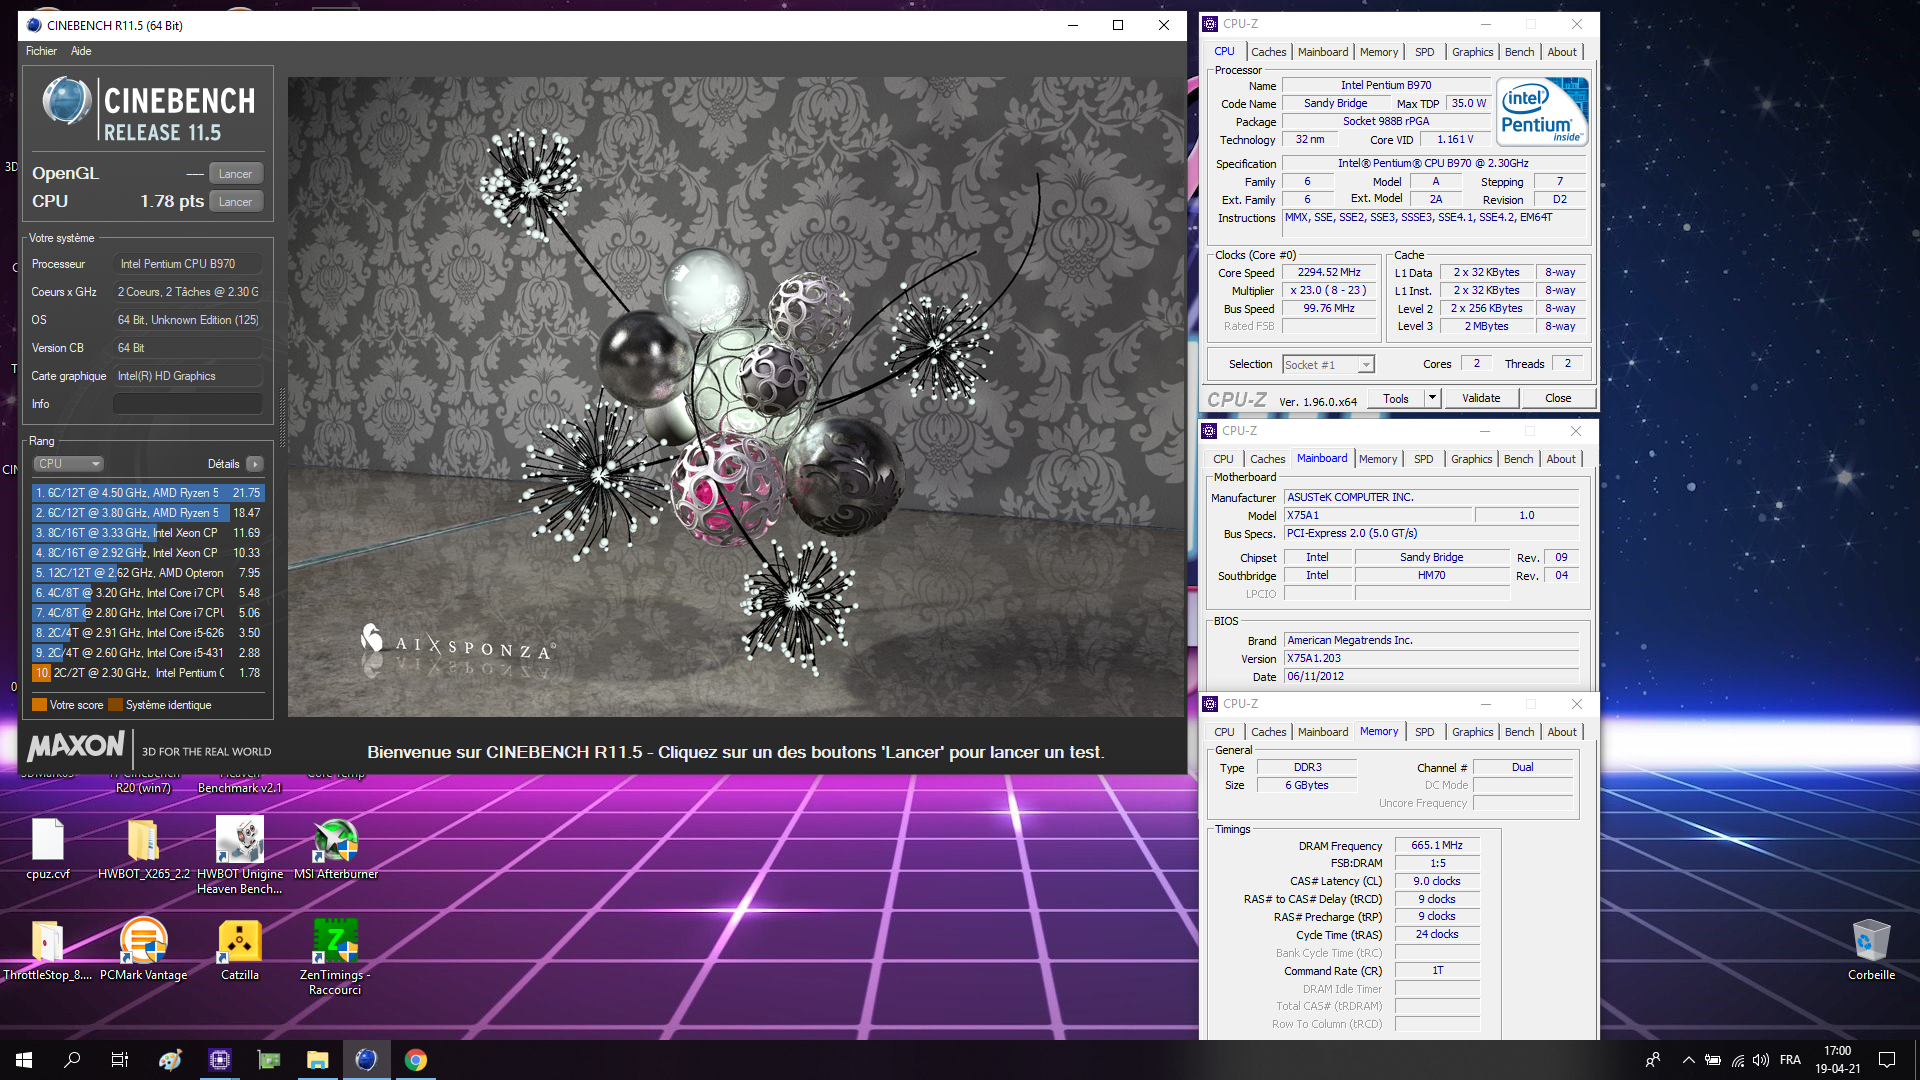
Task: Open the notification center icon
Action: click(x=1887, y=1060)
